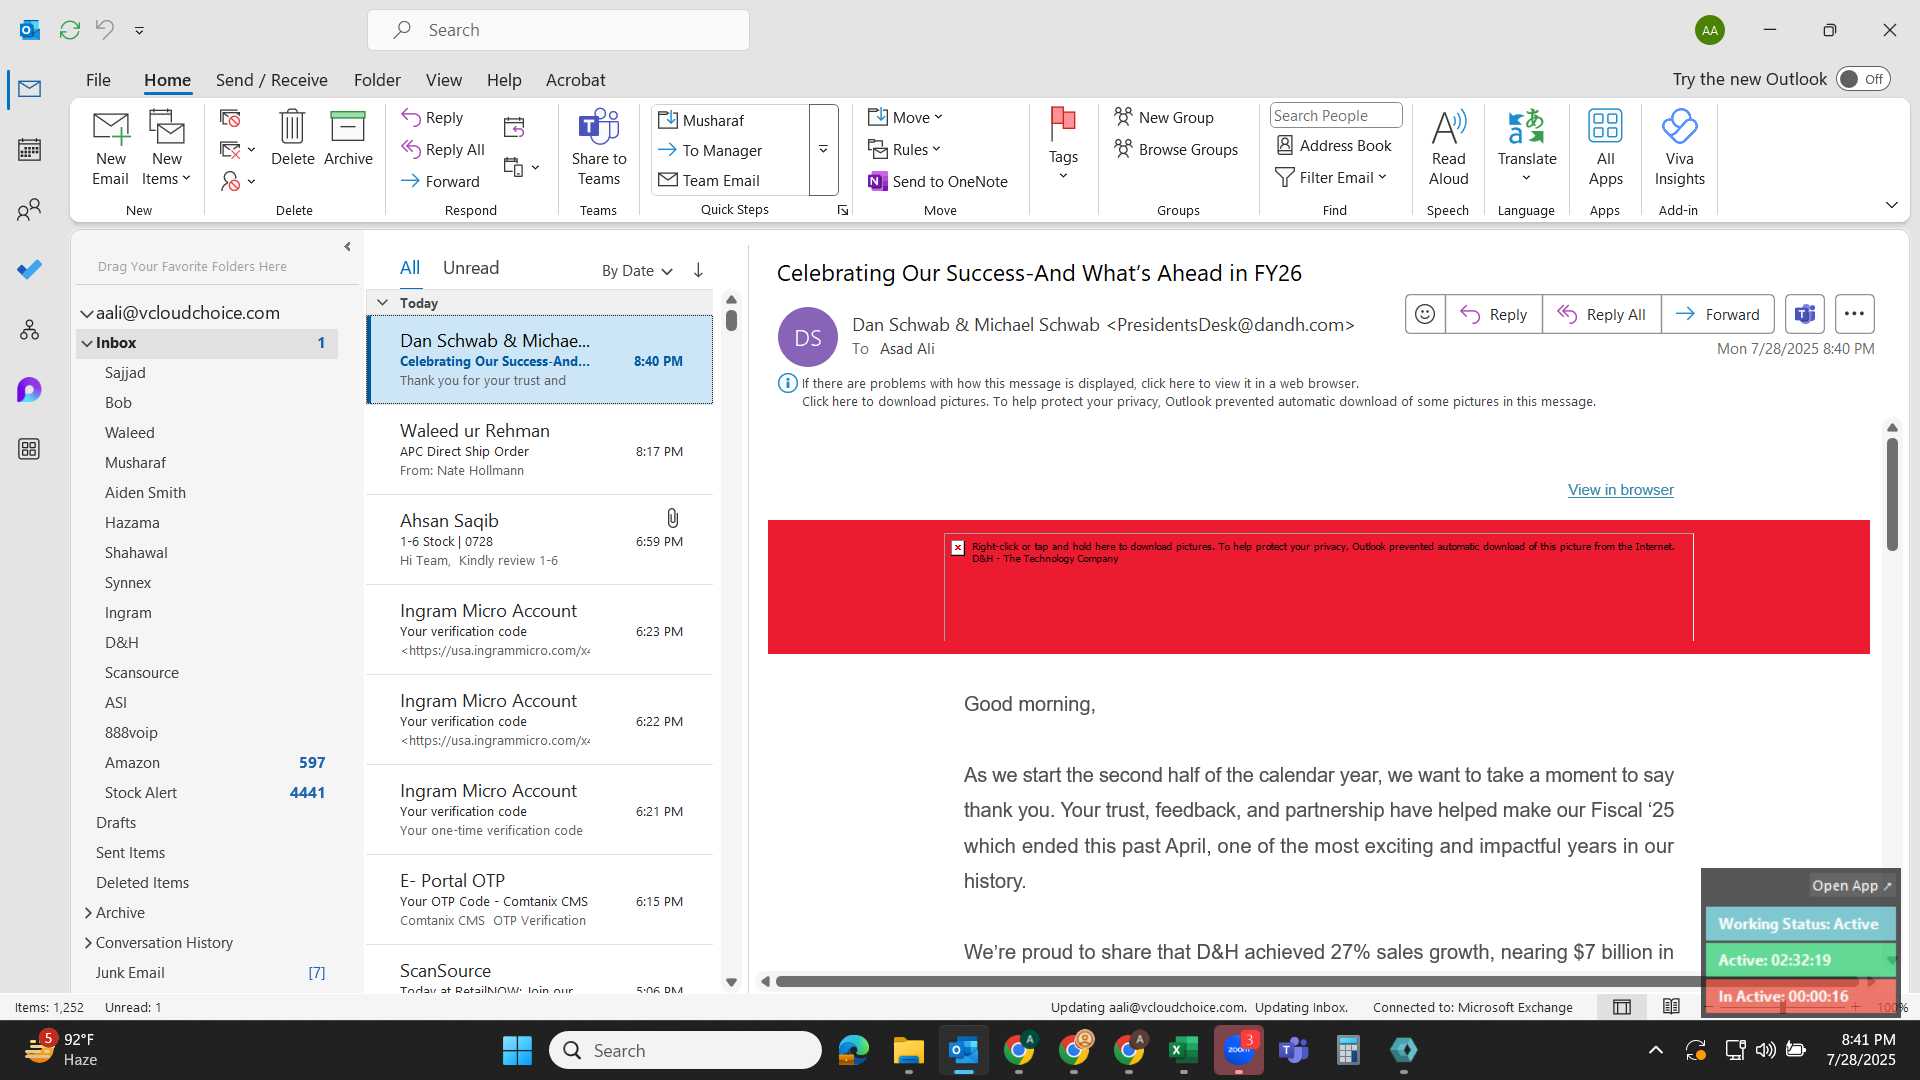The height and width of the screenshot is (1080, 1920).
Task: Open Viva Insights add-in
Action: [1679, 148]
